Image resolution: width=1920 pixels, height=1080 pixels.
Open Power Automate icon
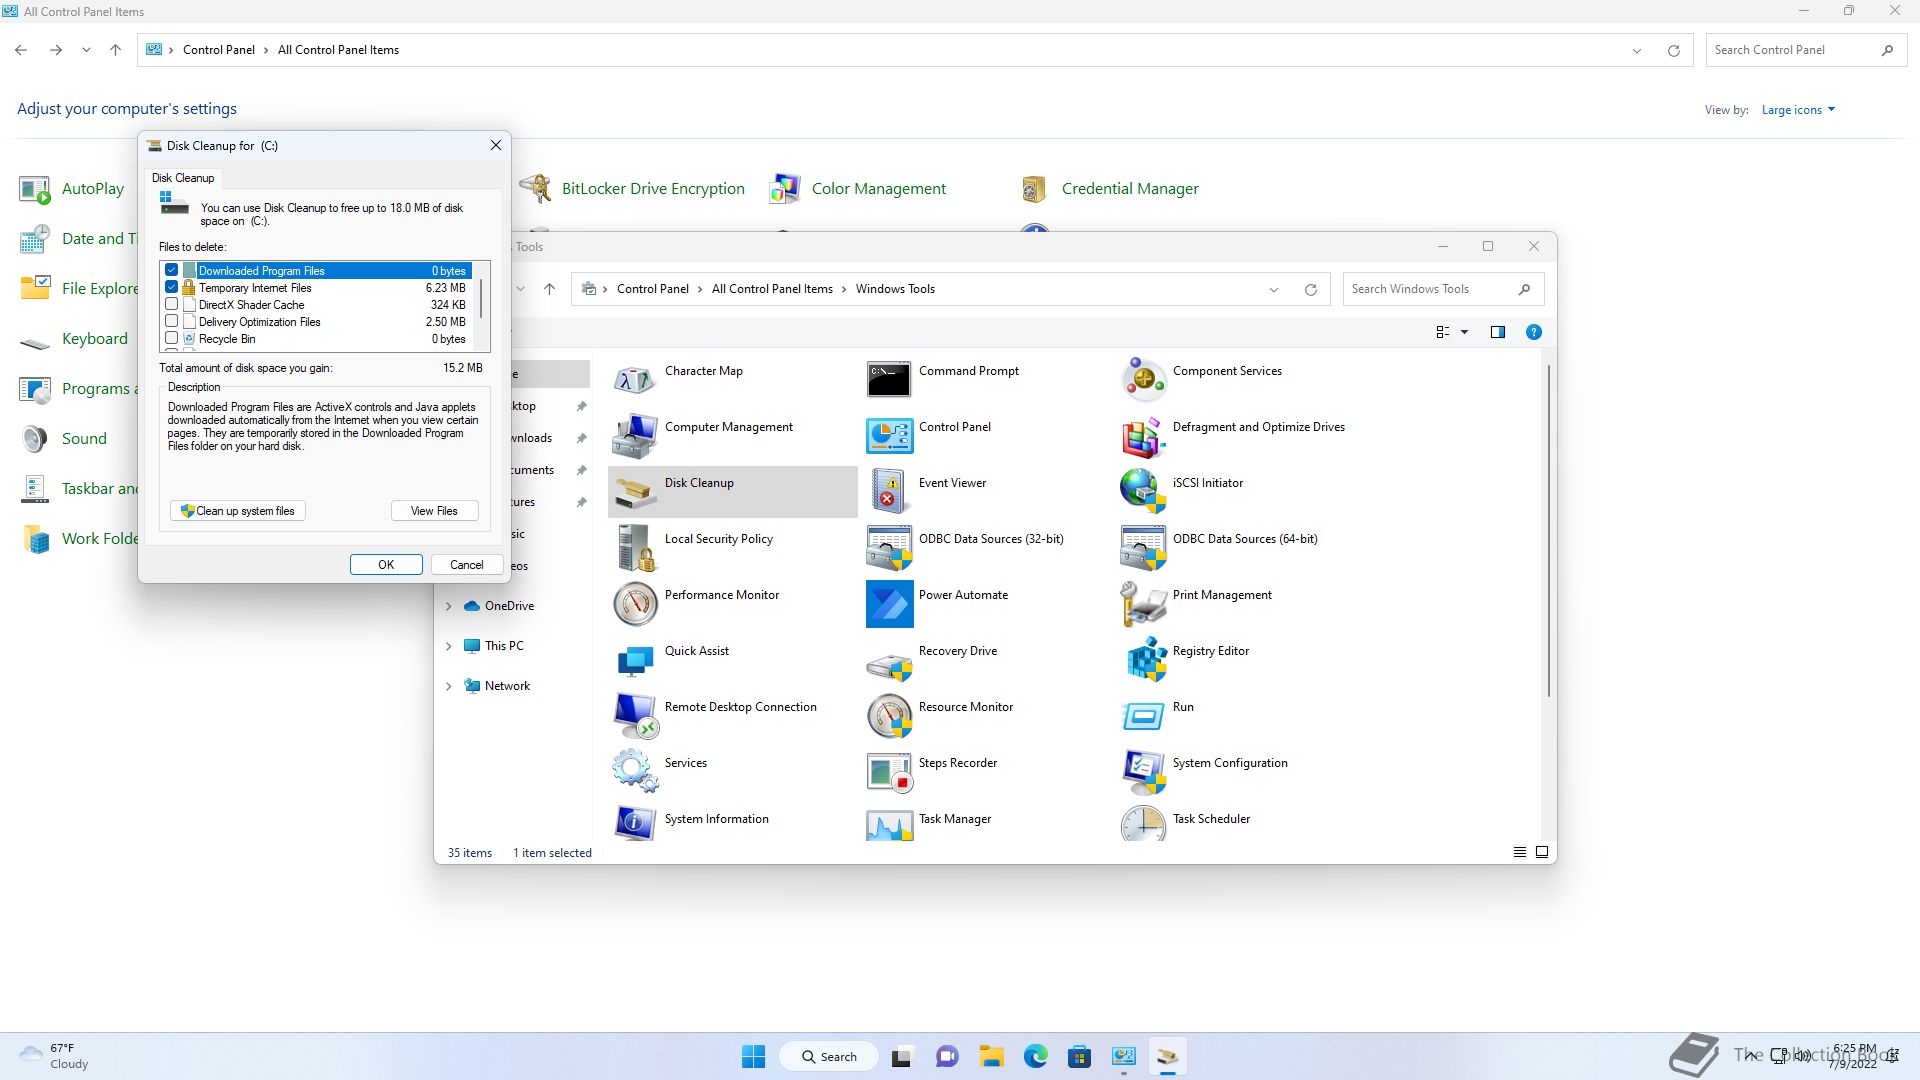coord(889,604)
